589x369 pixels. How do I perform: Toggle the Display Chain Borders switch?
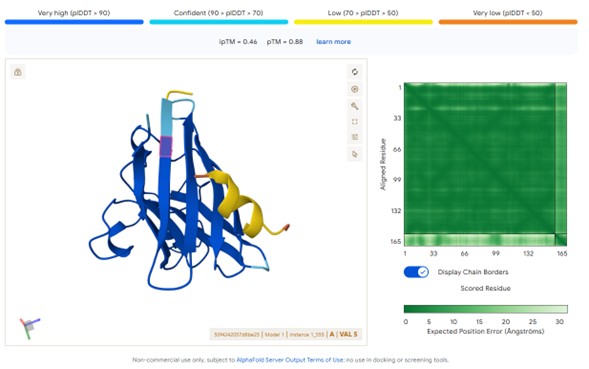click(x=416, y=272)
